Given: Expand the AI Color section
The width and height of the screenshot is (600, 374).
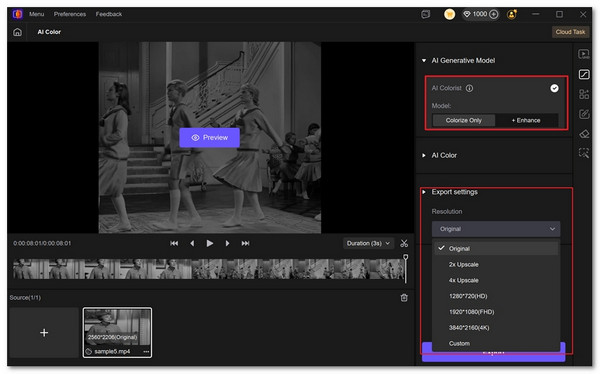Looking at the screenshot, I should point(424,155).
